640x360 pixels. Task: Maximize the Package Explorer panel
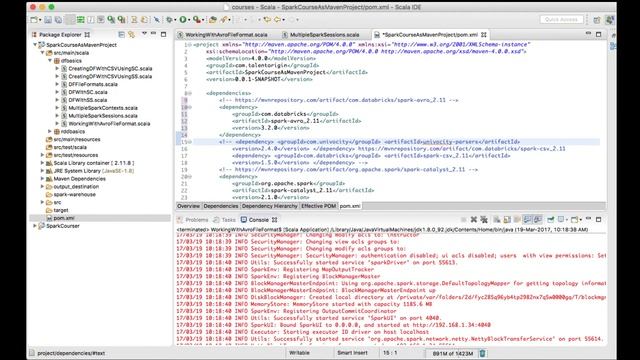tap(163, 34)
